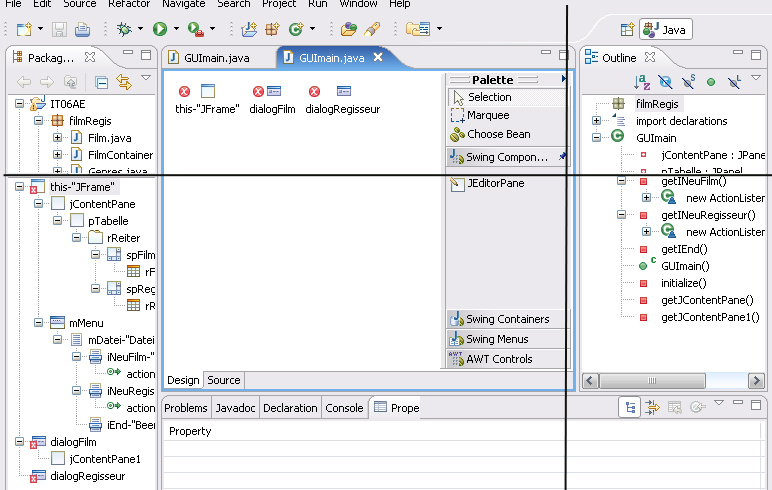
Task: Launch Debug with the bug icon
Action: [124, 30]
